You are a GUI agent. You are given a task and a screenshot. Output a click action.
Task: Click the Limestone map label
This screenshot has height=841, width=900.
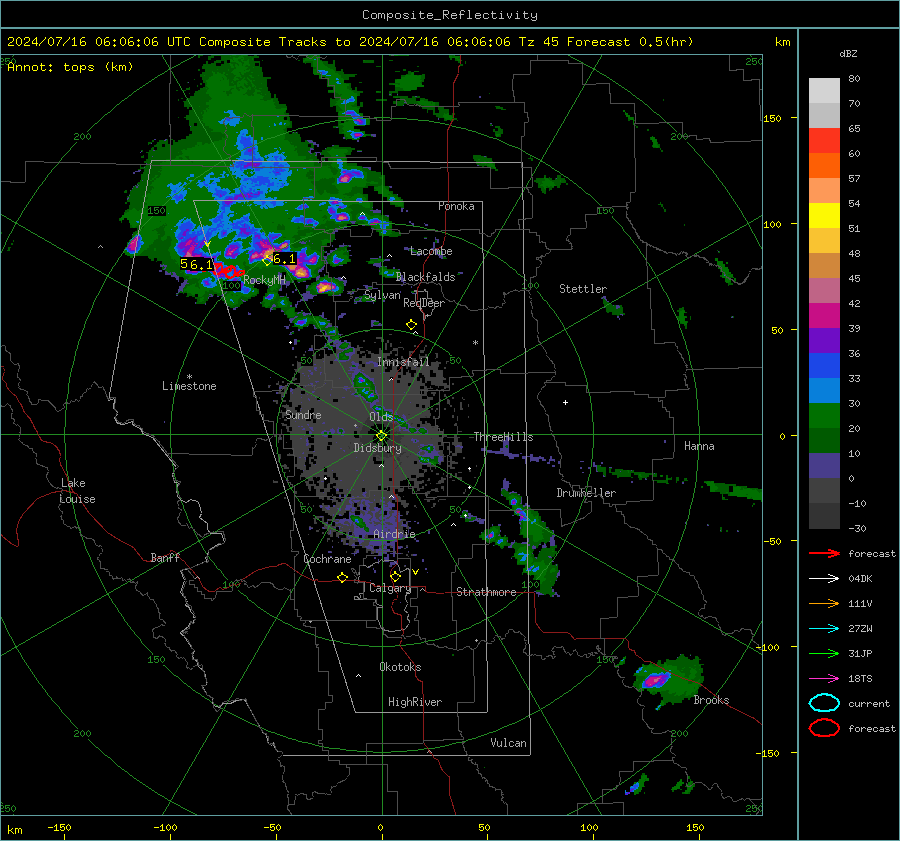tap(189, 386)
